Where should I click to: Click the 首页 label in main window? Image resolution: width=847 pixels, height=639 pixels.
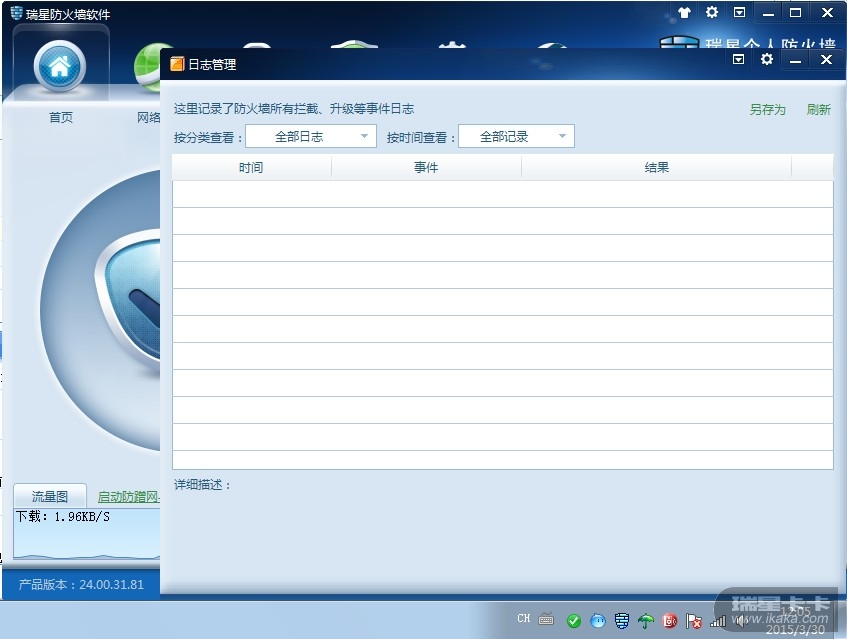pyautogui.click(x=60, y=117)
